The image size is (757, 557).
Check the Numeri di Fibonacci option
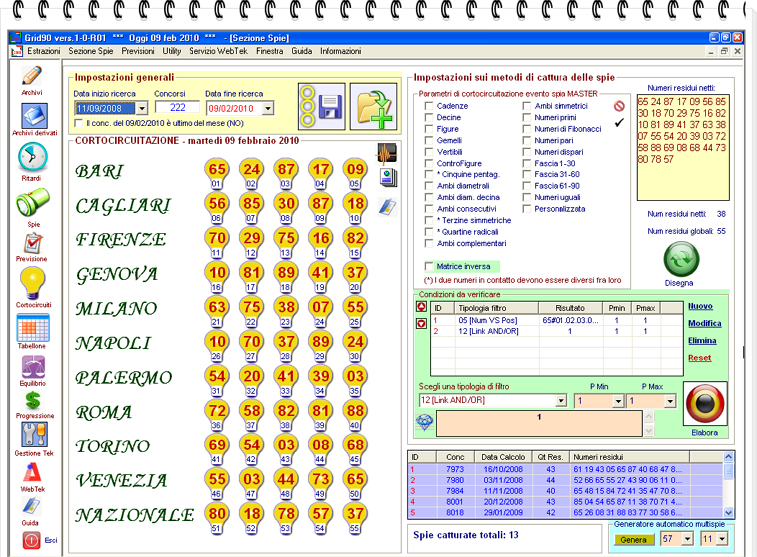click(x=526, y=129)
